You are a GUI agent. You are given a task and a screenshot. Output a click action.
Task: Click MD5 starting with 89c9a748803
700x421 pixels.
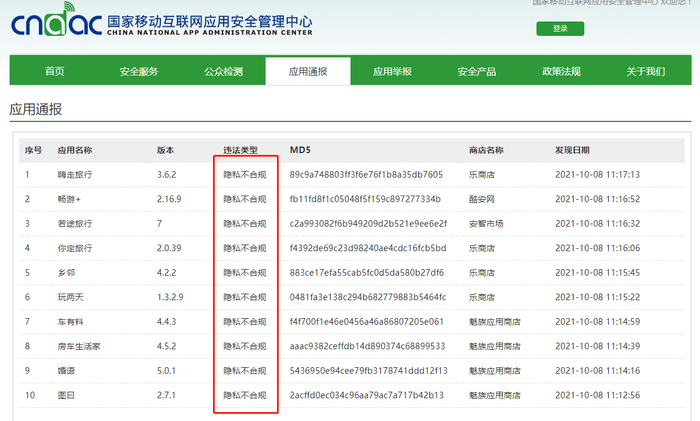click(366, 175)
